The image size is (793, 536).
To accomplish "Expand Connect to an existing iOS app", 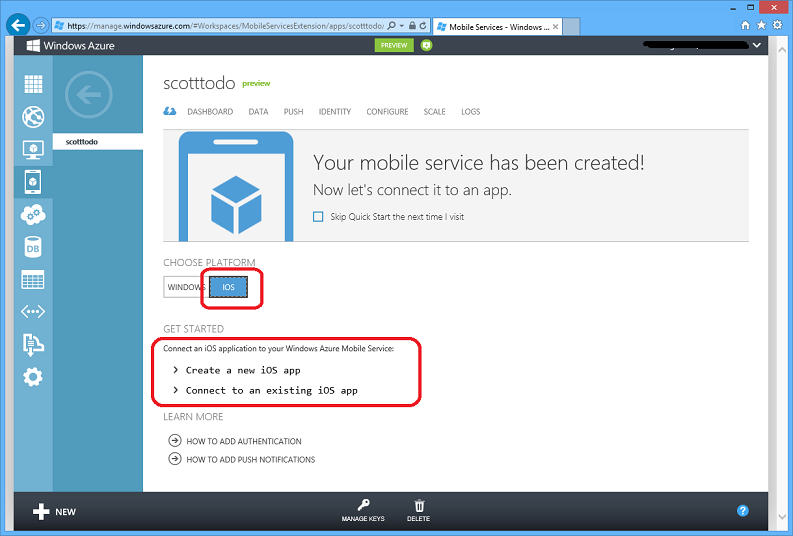I will pyautogui.click(x=266, y=390).
